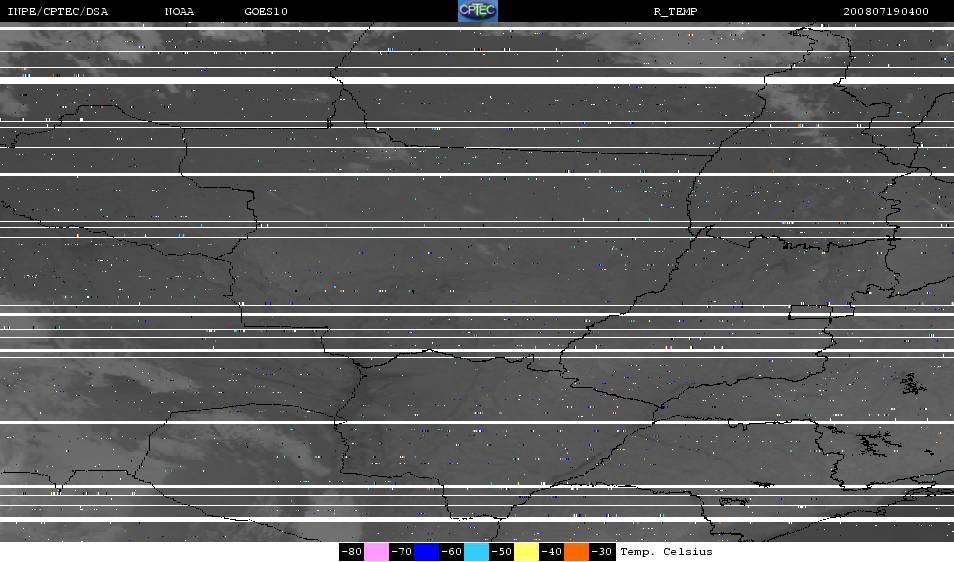Click the pink -80 color swatch
954x562 pixels.
point(376,552)
